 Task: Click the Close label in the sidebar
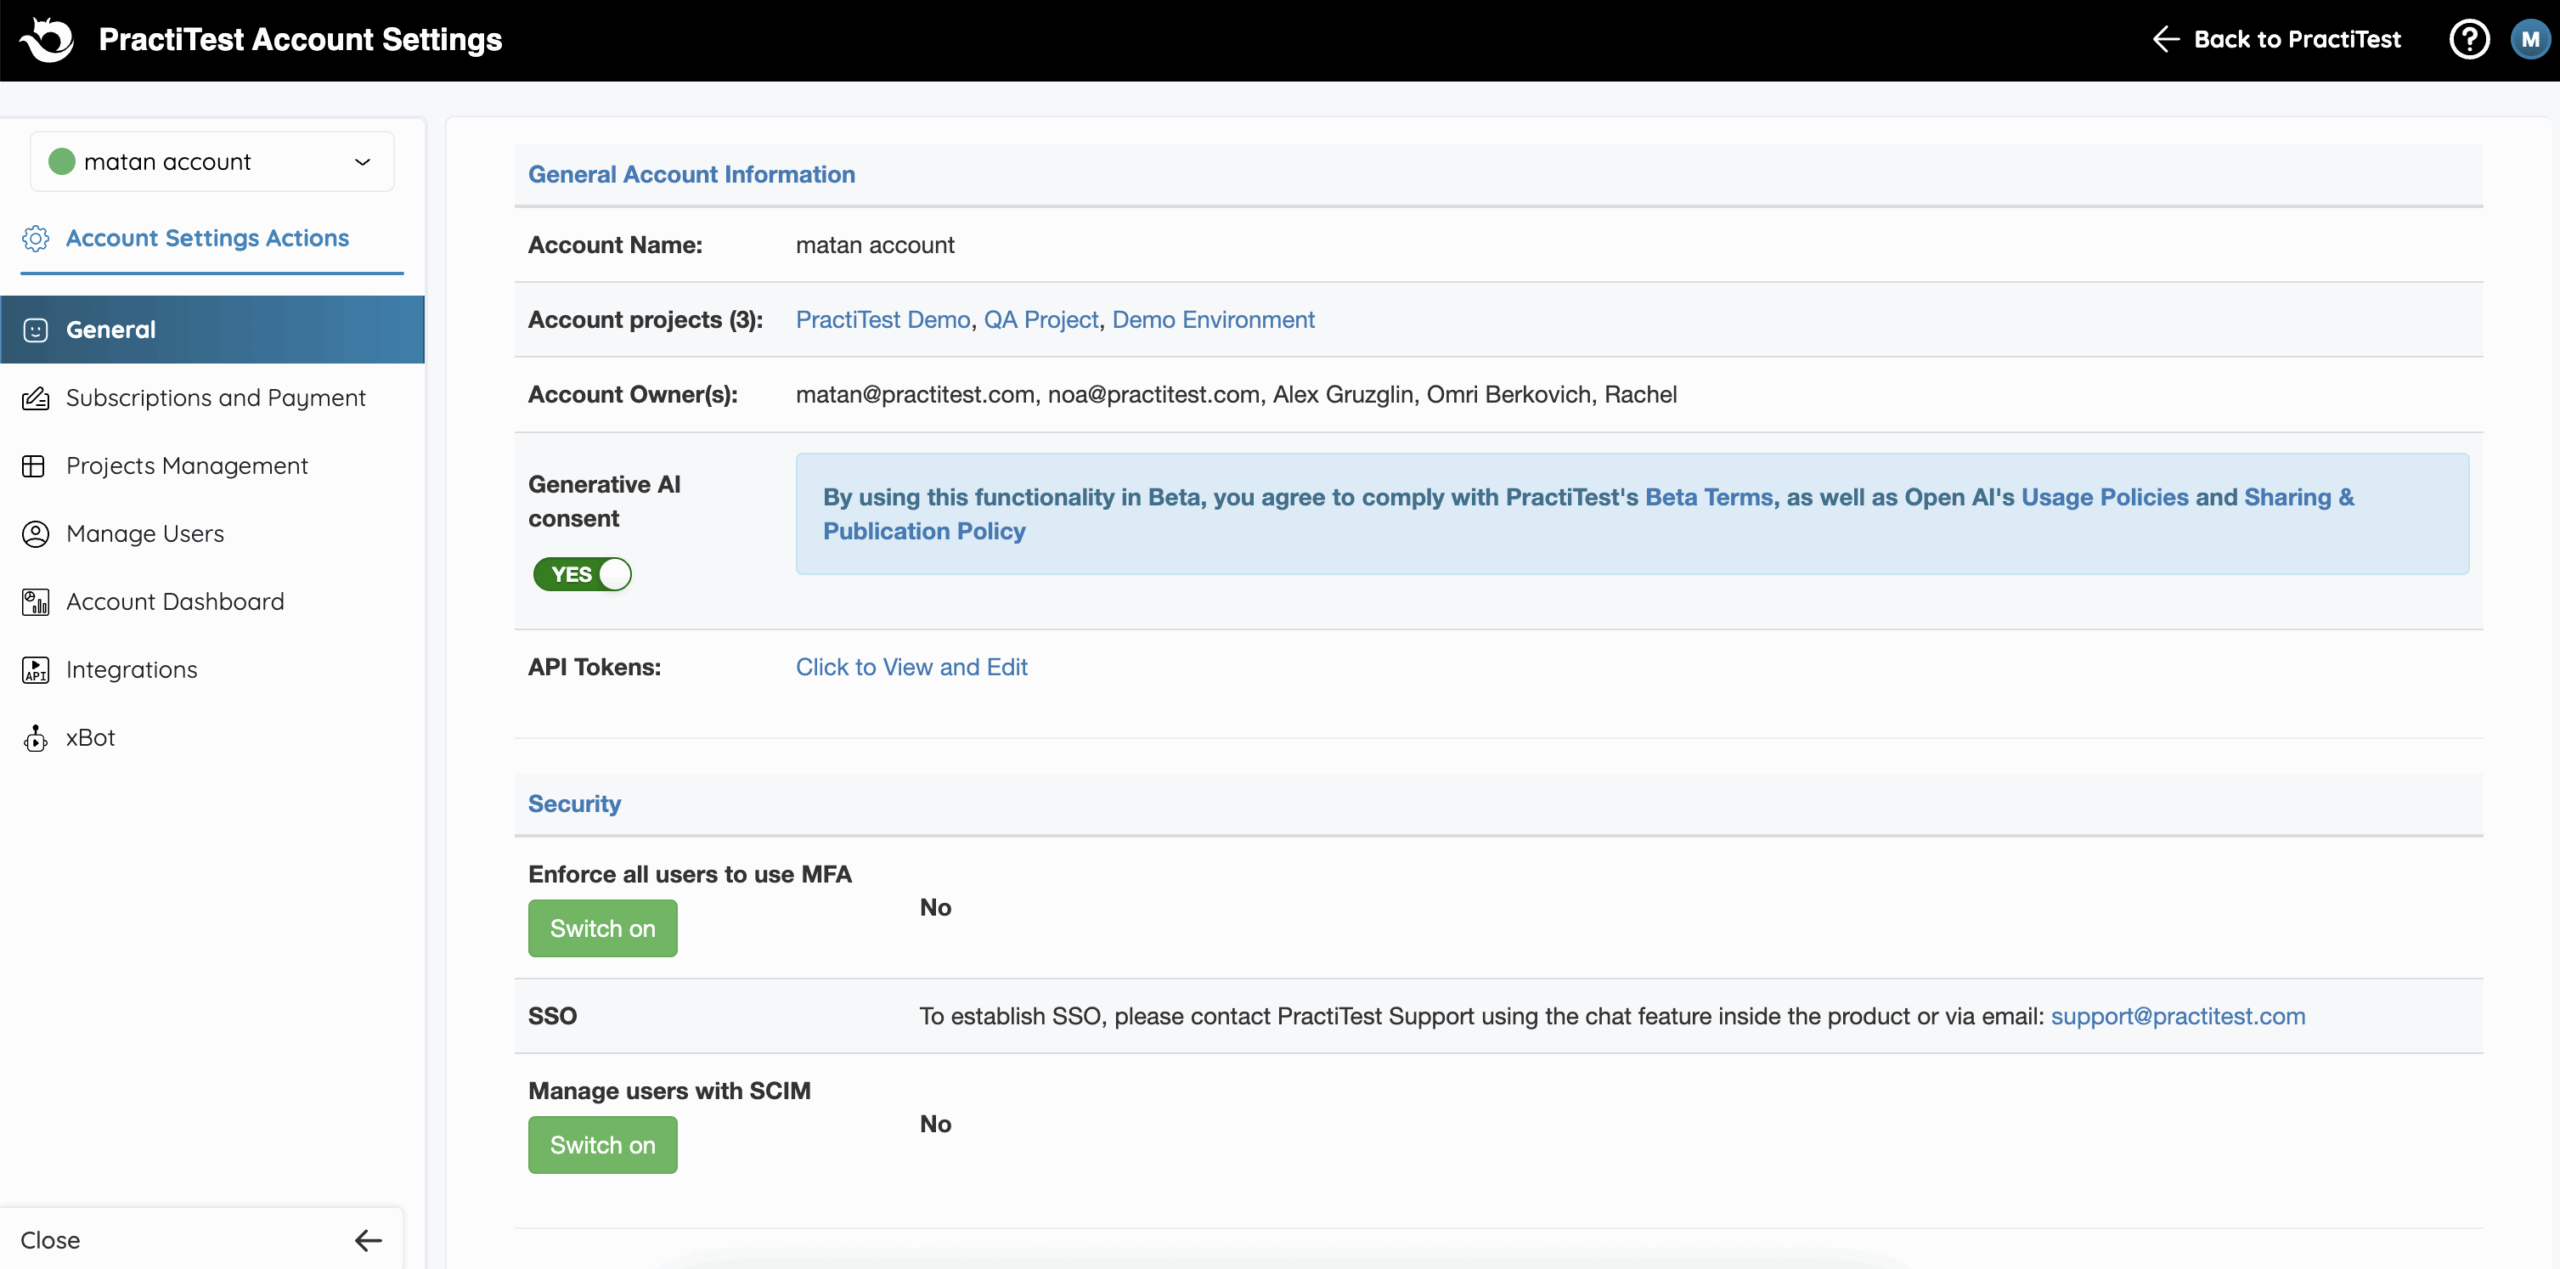point(50,1240)
